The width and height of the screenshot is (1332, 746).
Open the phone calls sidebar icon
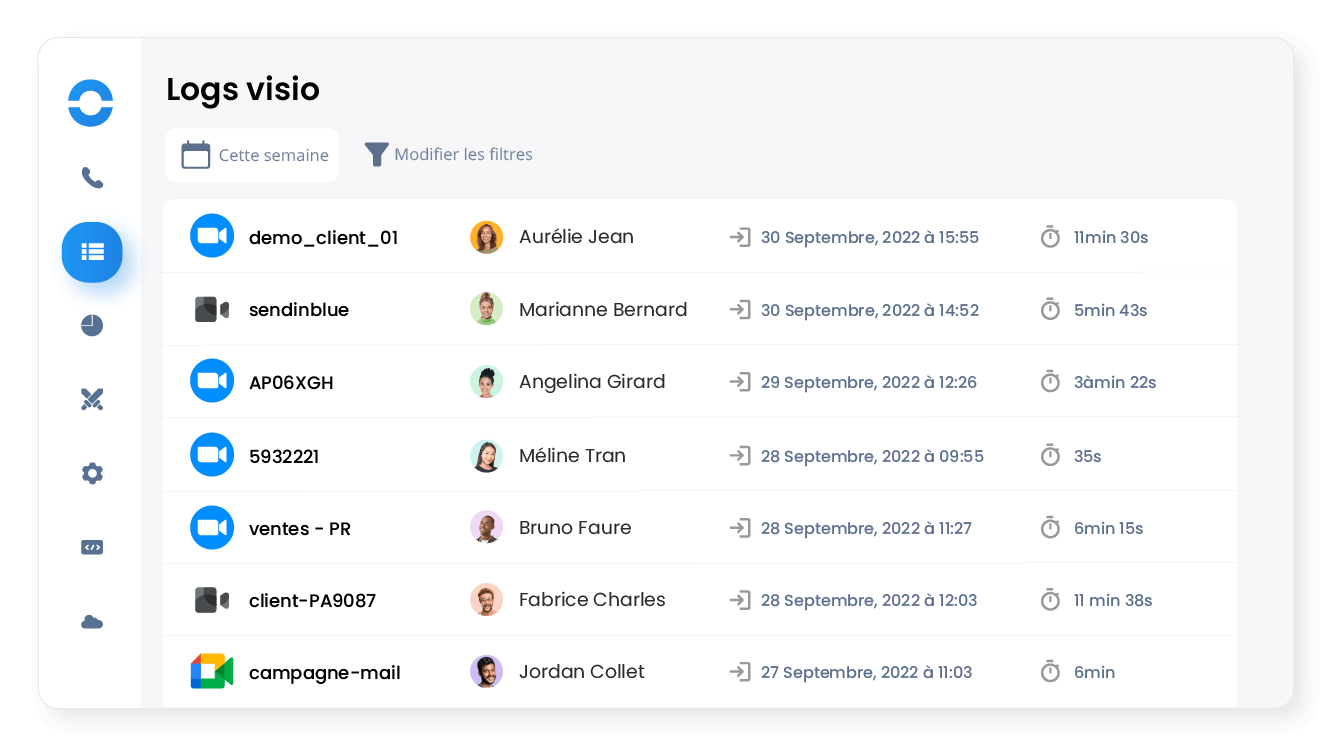[92, 178]
